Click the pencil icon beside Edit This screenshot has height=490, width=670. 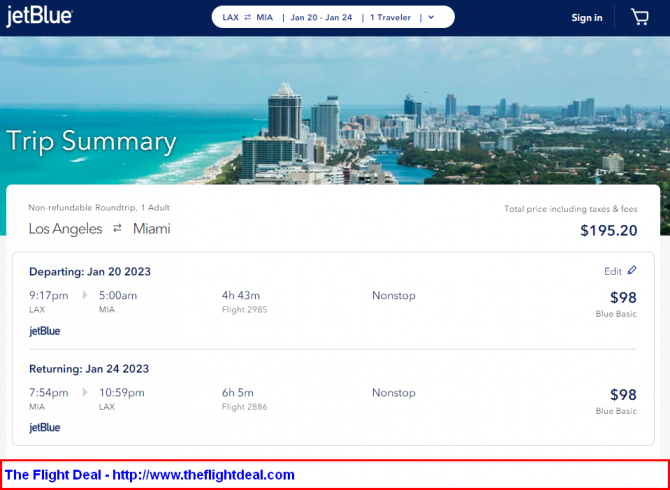632,271
